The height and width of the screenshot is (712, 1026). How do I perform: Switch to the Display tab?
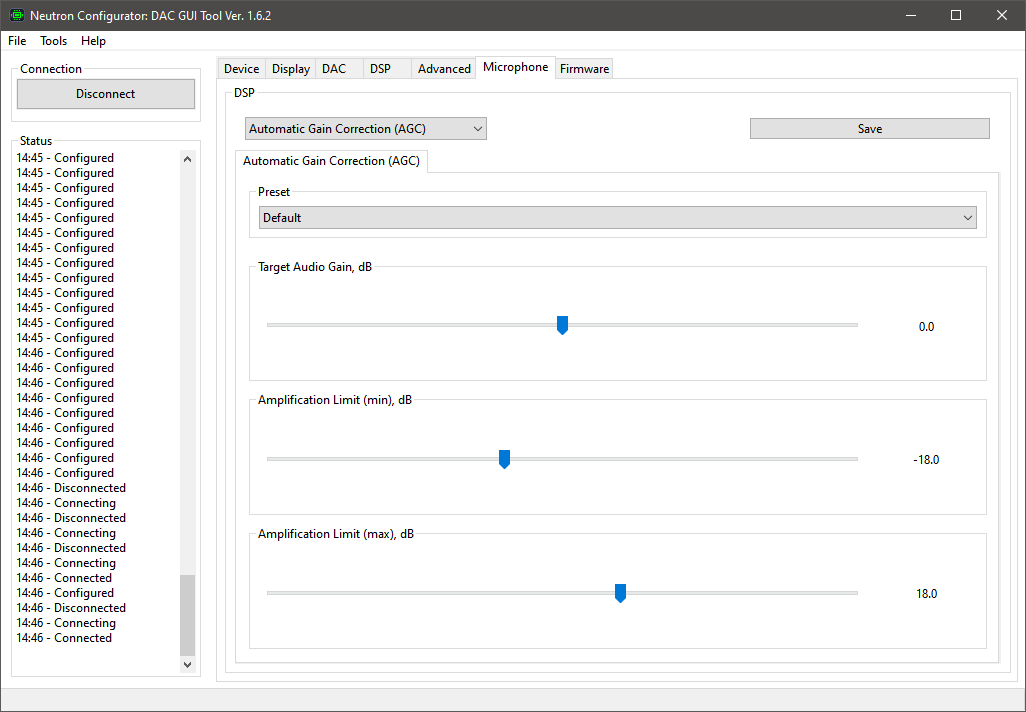pyautogui.click(x=290, y=69)
